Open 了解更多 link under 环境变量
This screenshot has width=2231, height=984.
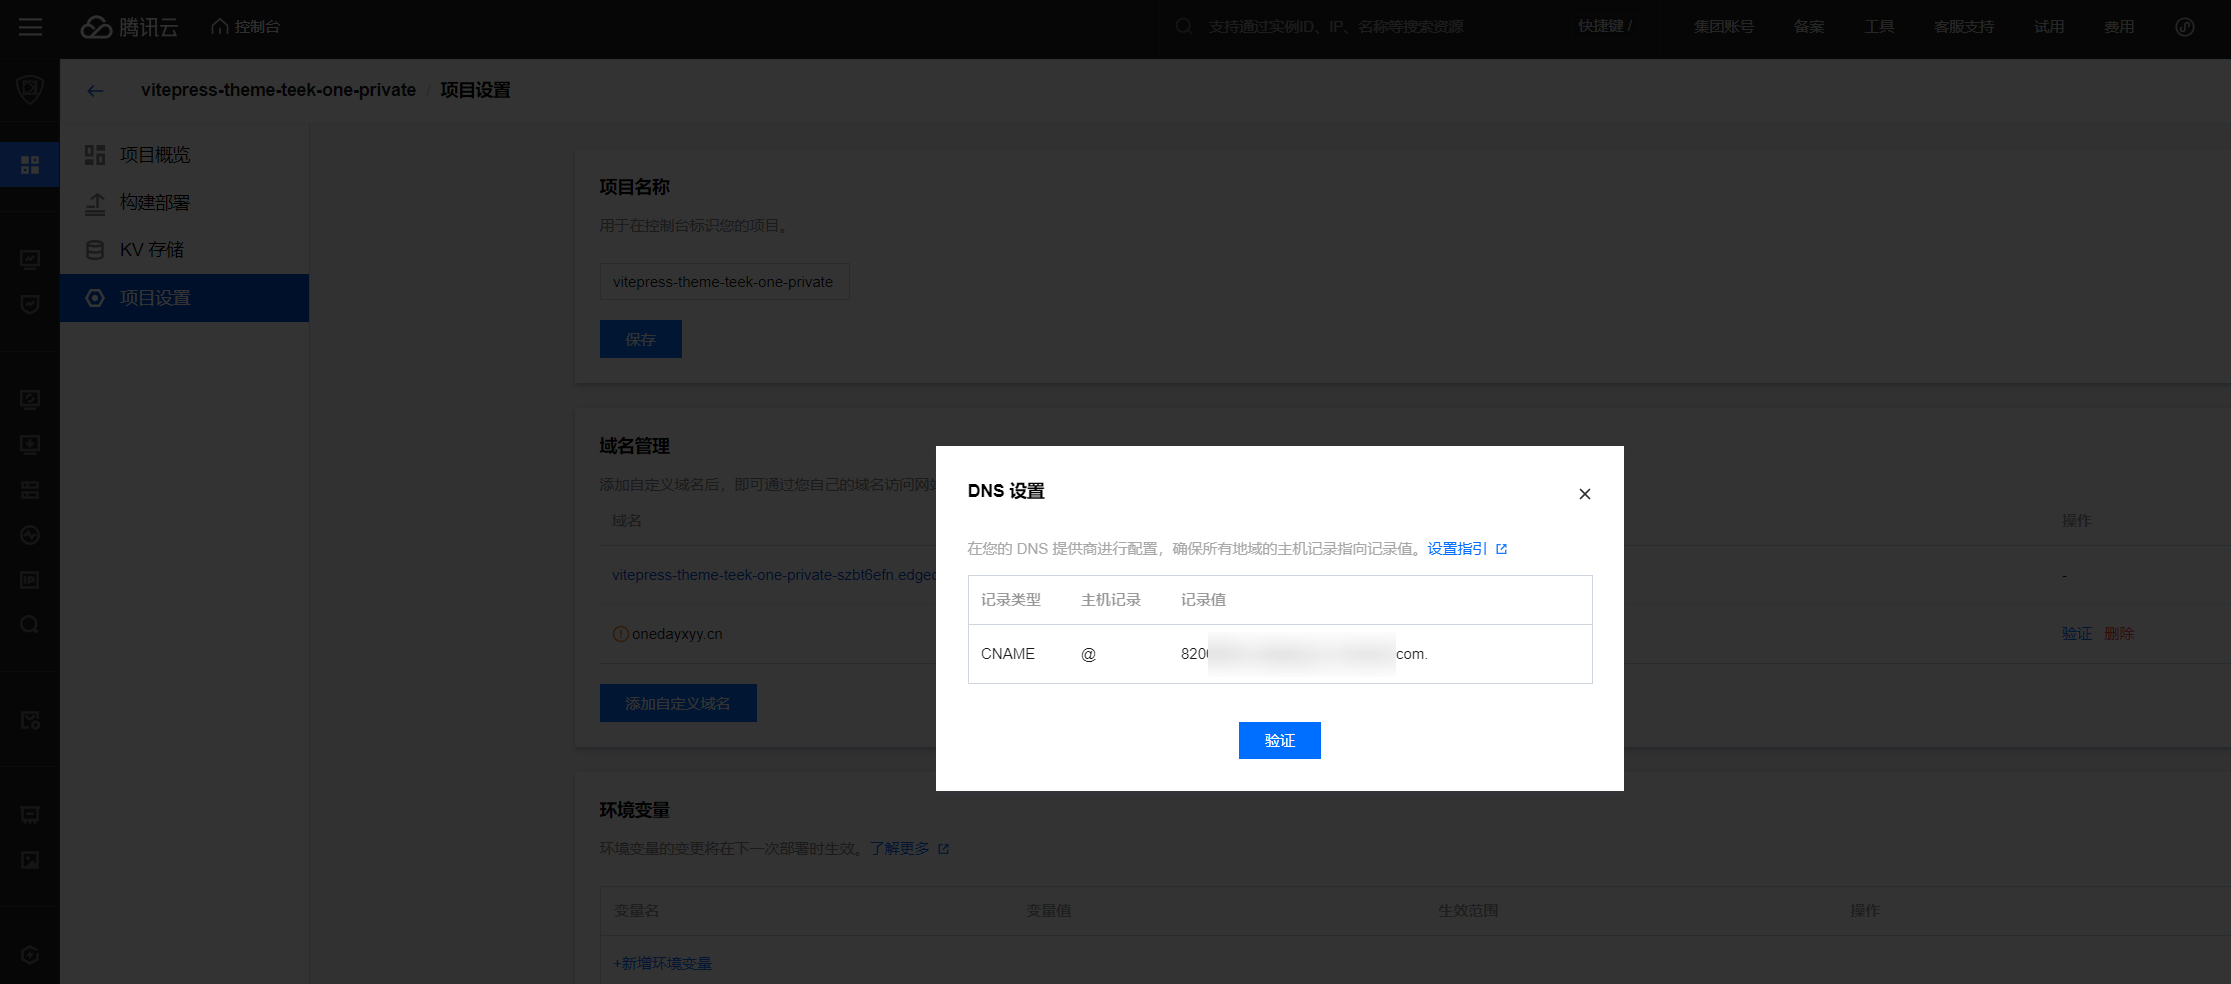(899, 849)
